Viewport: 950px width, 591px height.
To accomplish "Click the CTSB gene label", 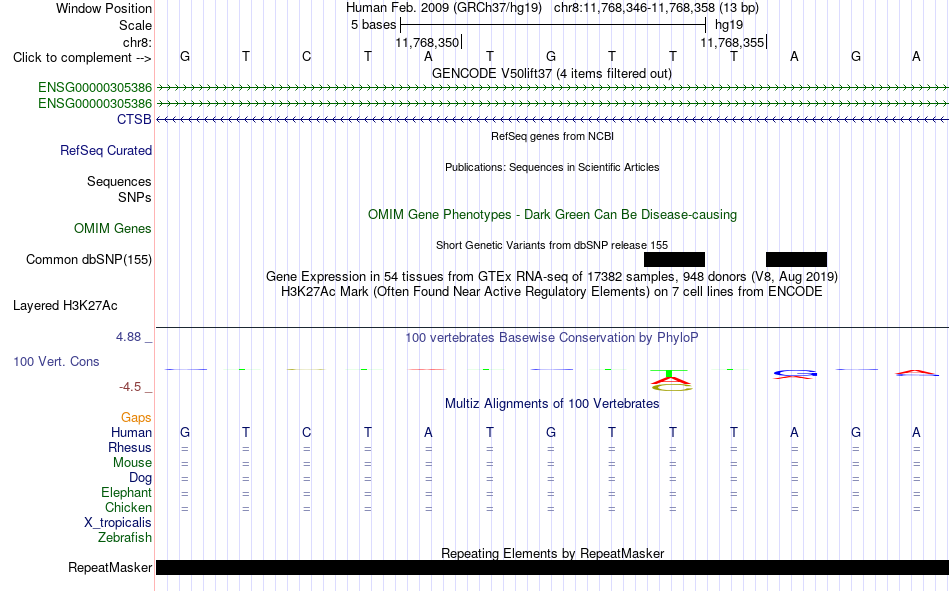I will [134, 119].
